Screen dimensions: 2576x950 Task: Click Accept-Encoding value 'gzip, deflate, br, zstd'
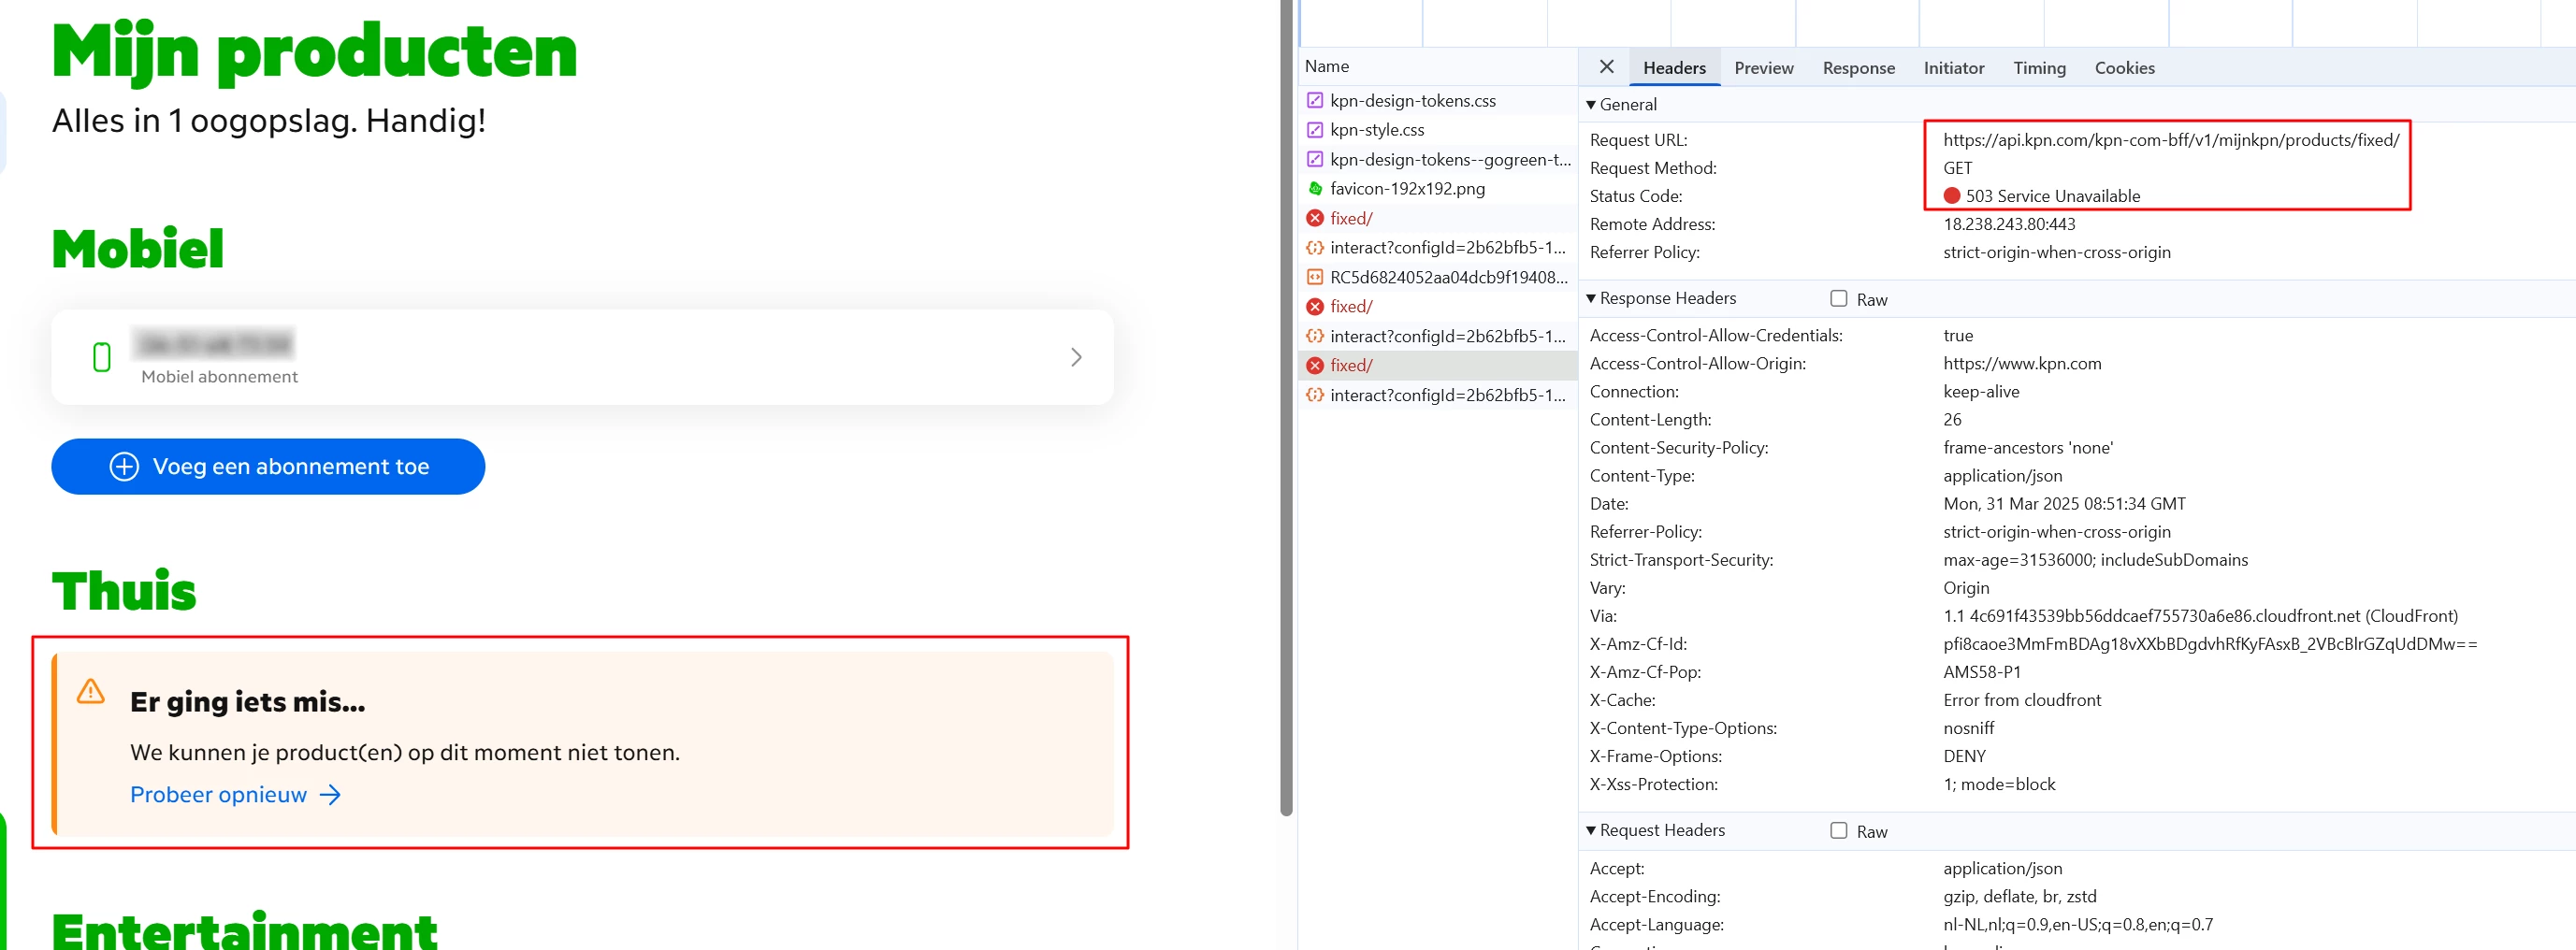[x=2019, y=896]
